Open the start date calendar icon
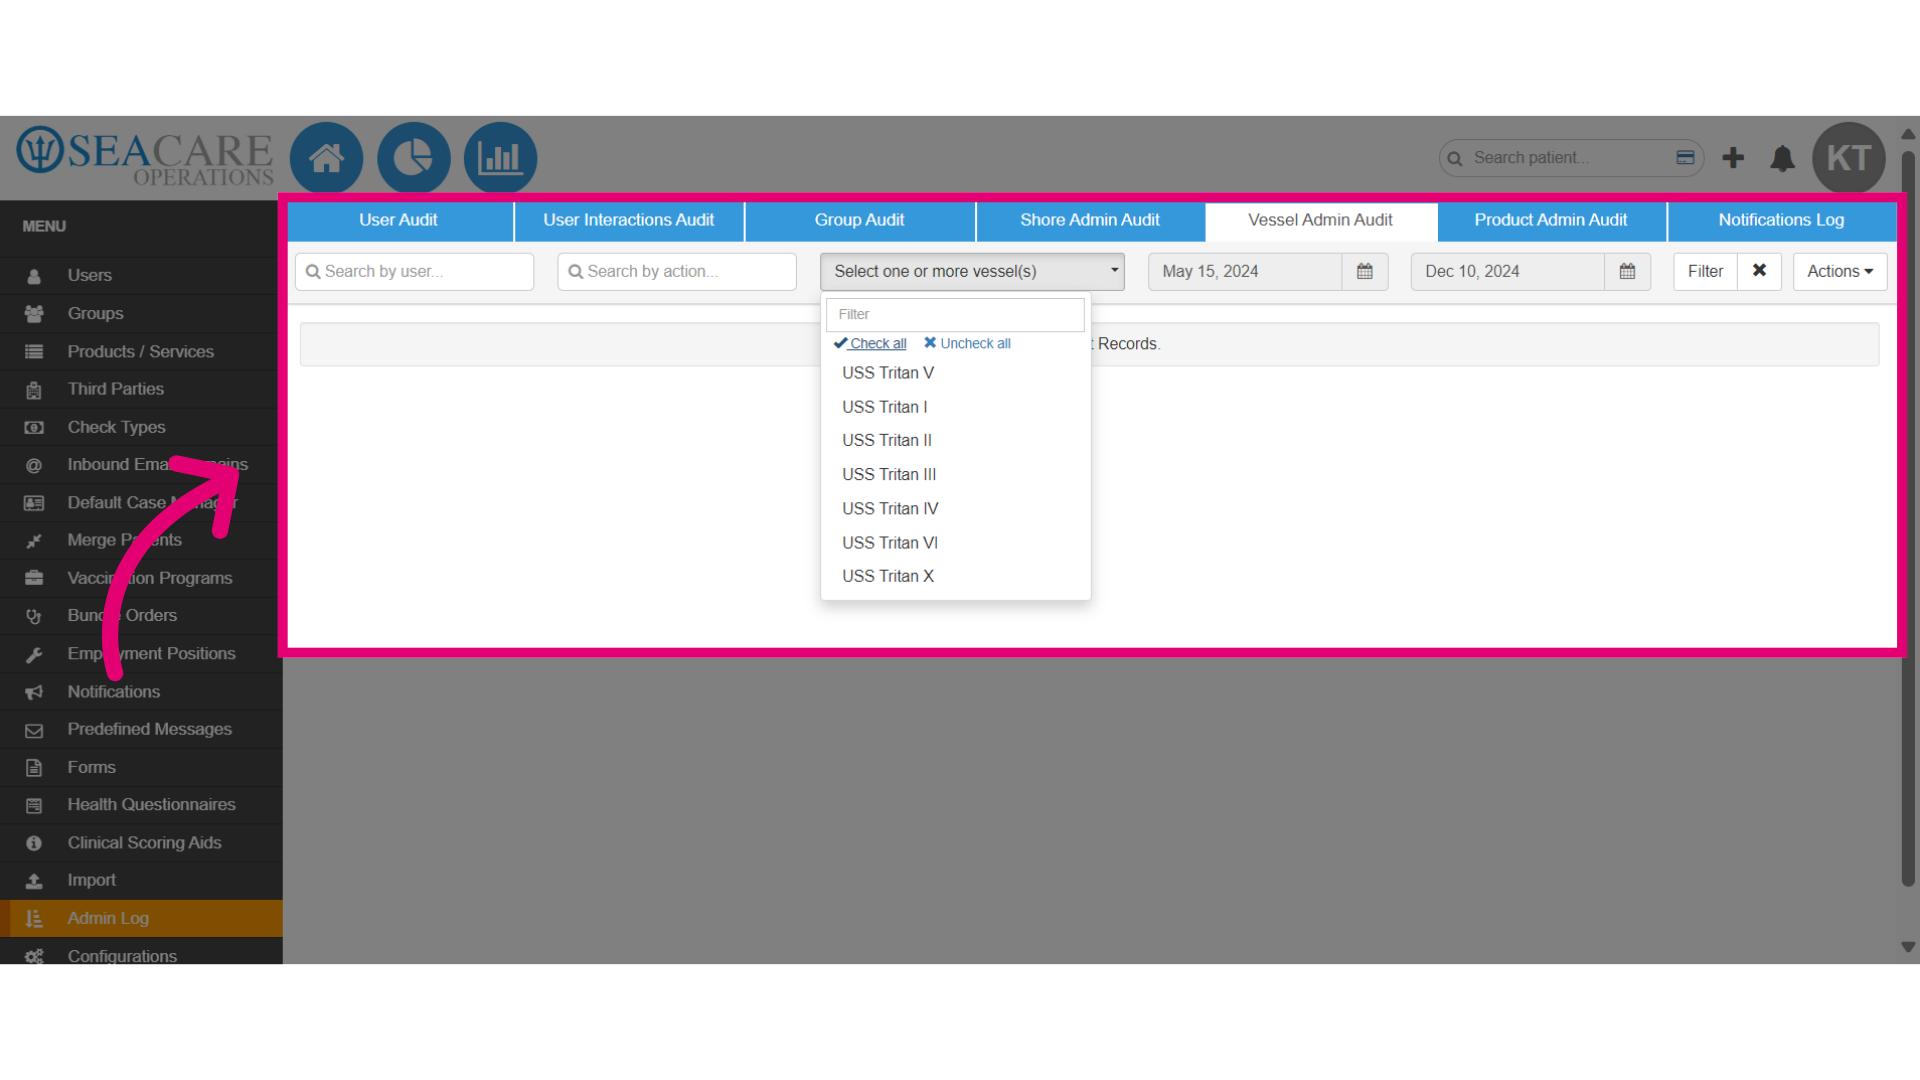Screen dimensions: 1920x1080 click(1364, 271)
